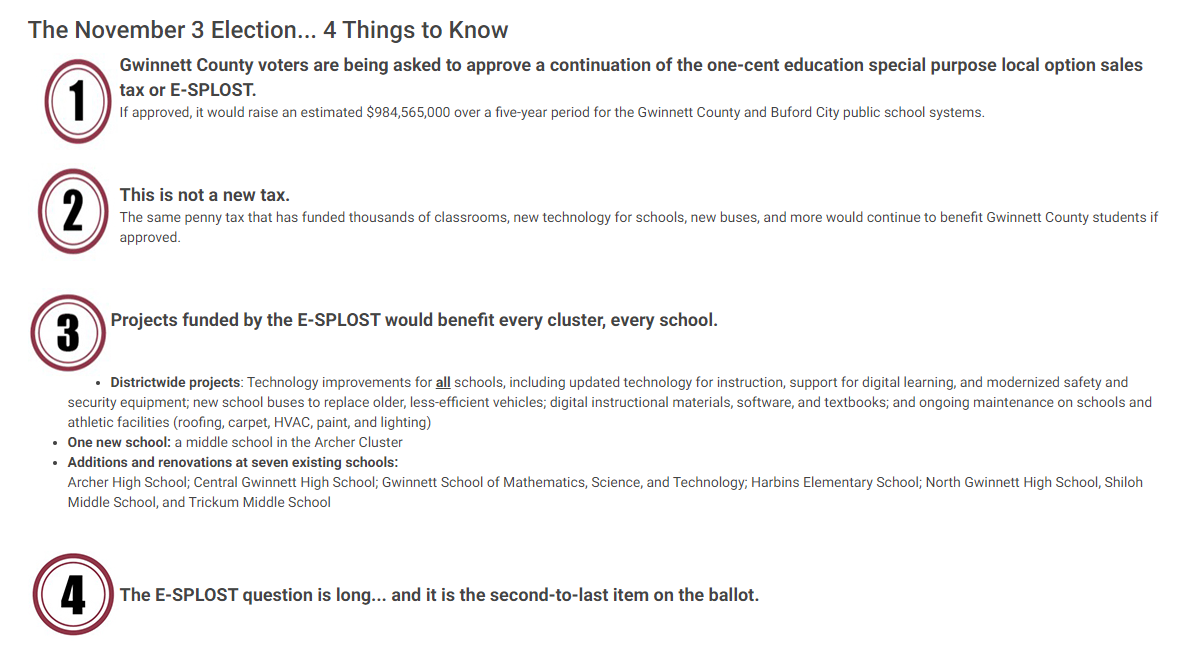The image size is (1183, 661).
Task: Click the underlined word "all"
Action: click(442, 382)
